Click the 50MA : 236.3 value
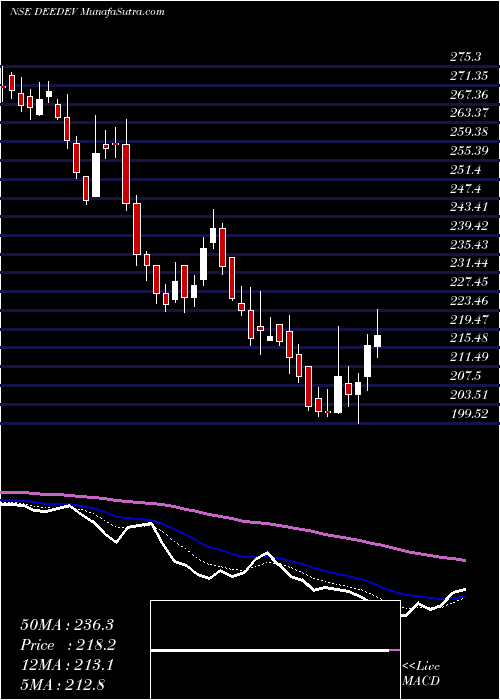 point(67,624)
